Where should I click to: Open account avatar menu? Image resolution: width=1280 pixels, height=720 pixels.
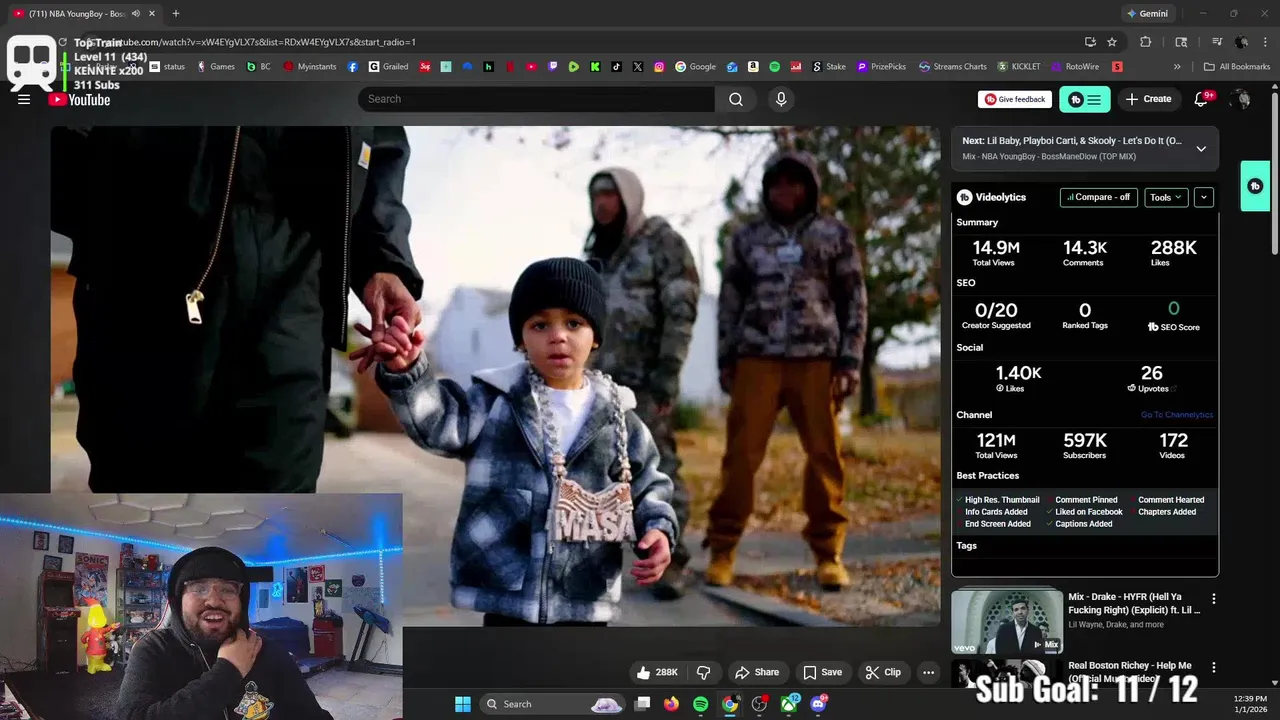point(1241,99)
